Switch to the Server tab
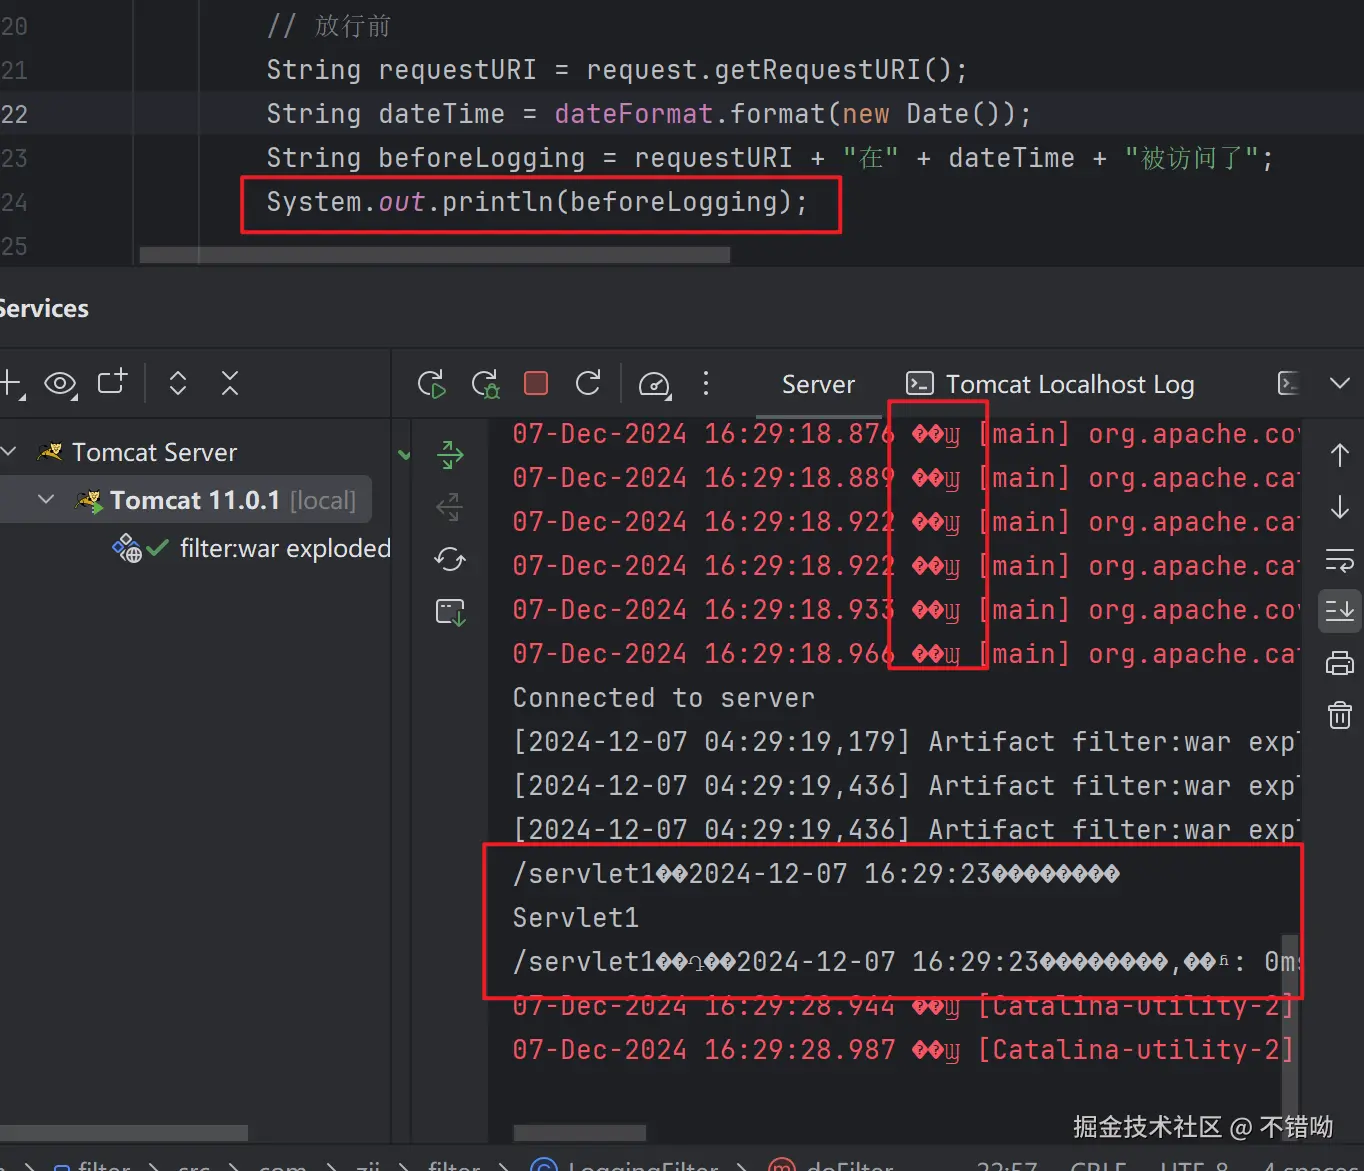 (x=818, y=385)
